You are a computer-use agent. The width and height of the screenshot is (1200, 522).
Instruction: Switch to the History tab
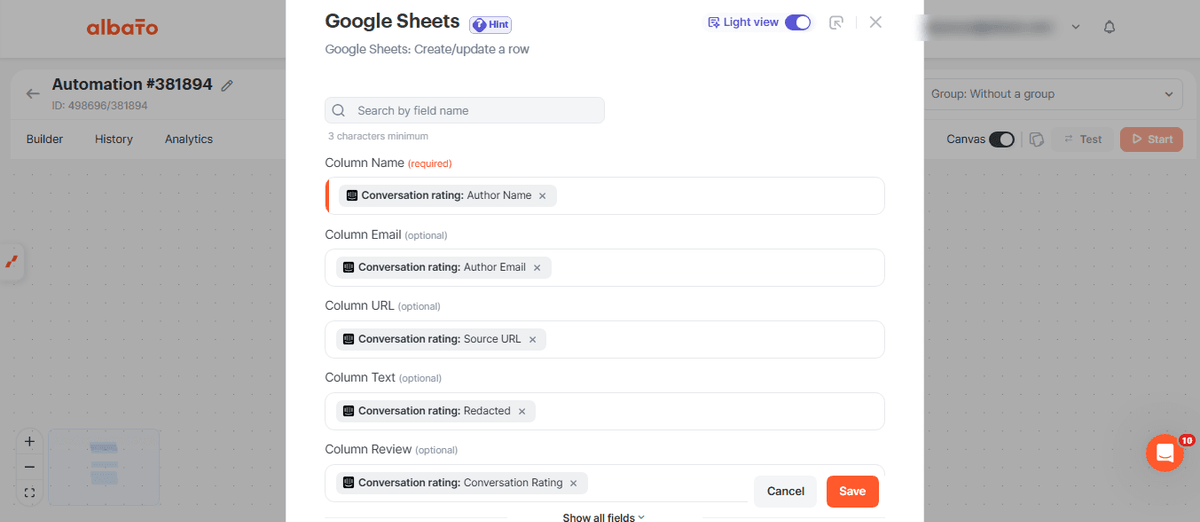click(x=114, y=139)
